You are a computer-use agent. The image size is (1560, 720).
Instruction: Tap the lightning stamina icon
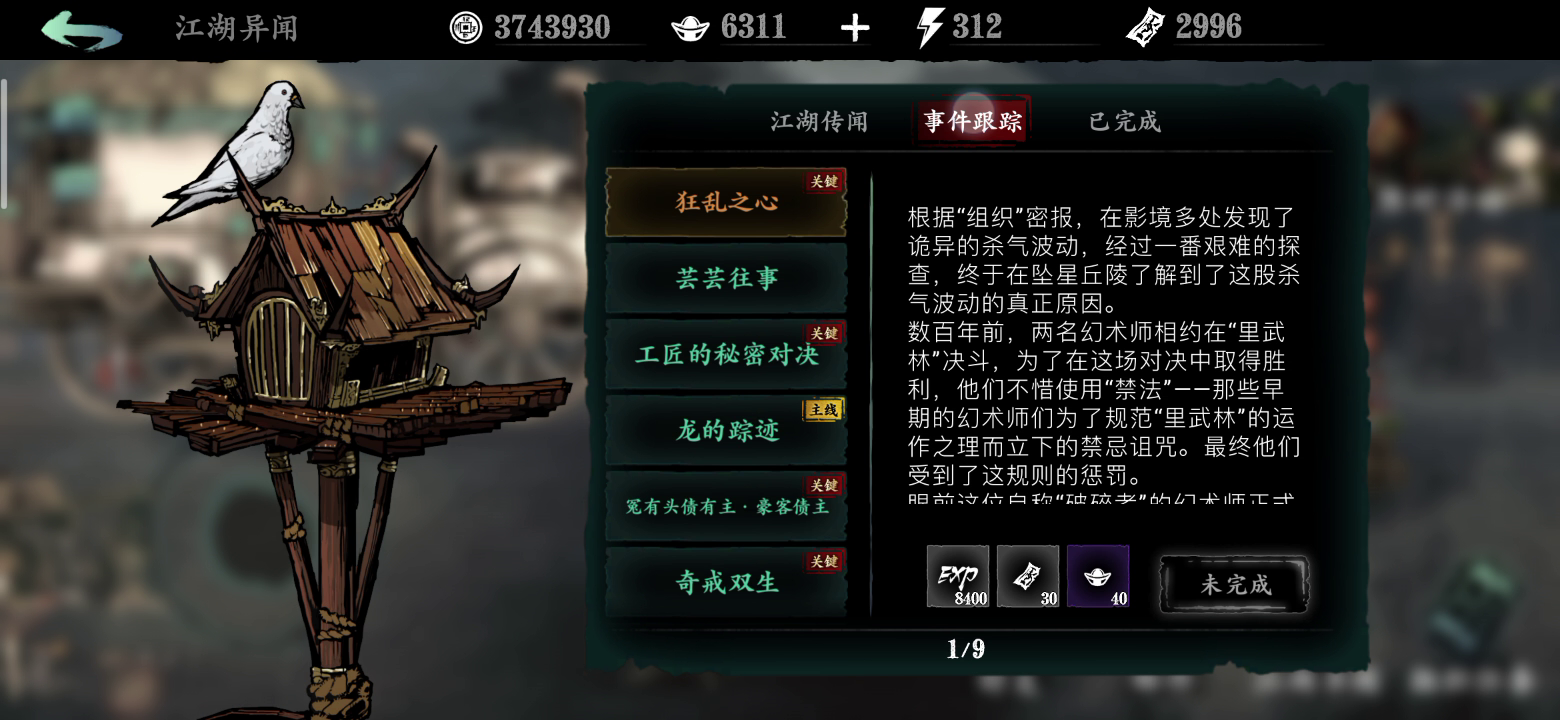(x=930, y=28)
